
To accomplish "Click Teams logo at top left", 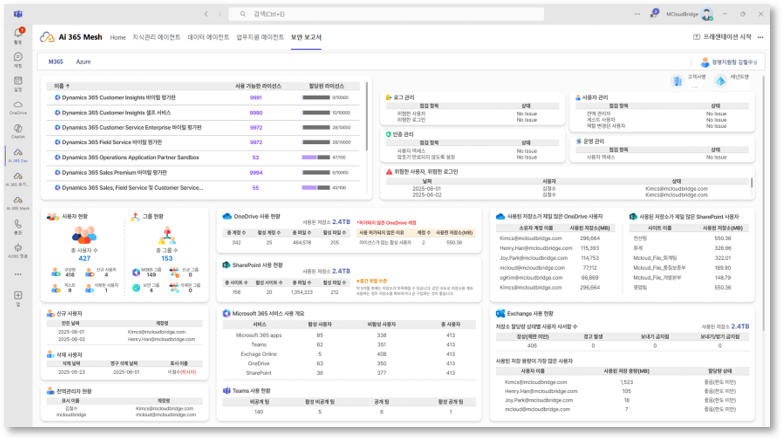I will [18, 14].
